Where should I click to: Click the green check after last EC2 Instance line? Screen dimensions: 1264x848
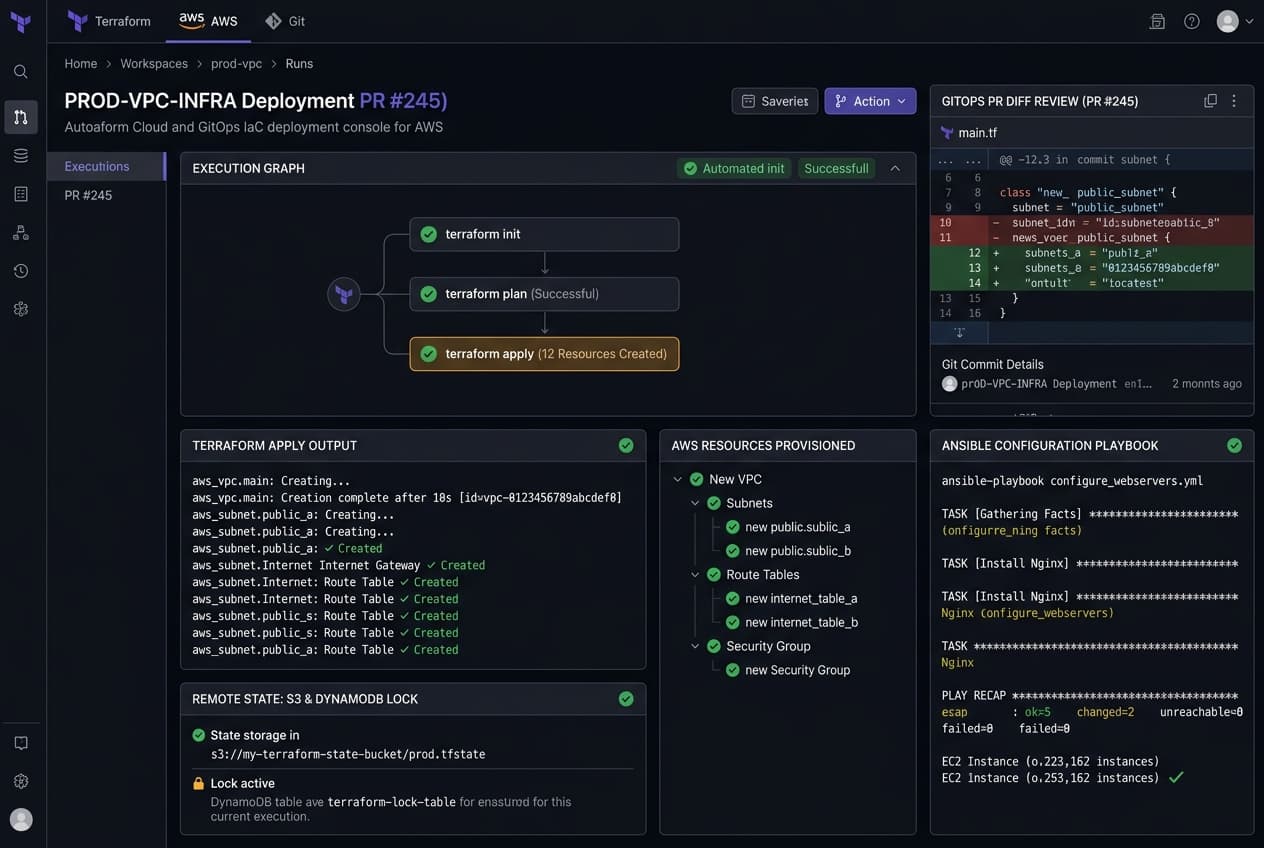tap(1176, 777)
